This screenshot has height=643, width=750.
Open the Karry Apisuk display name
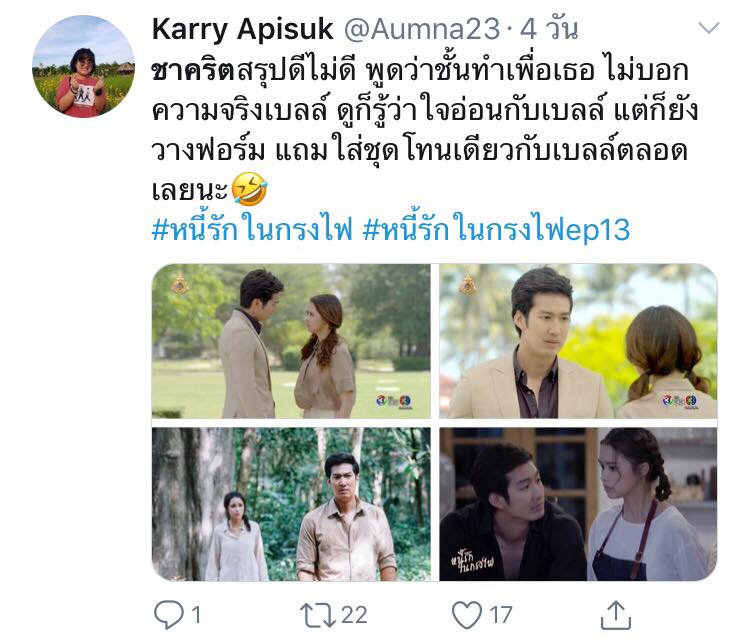pos(243,30)
